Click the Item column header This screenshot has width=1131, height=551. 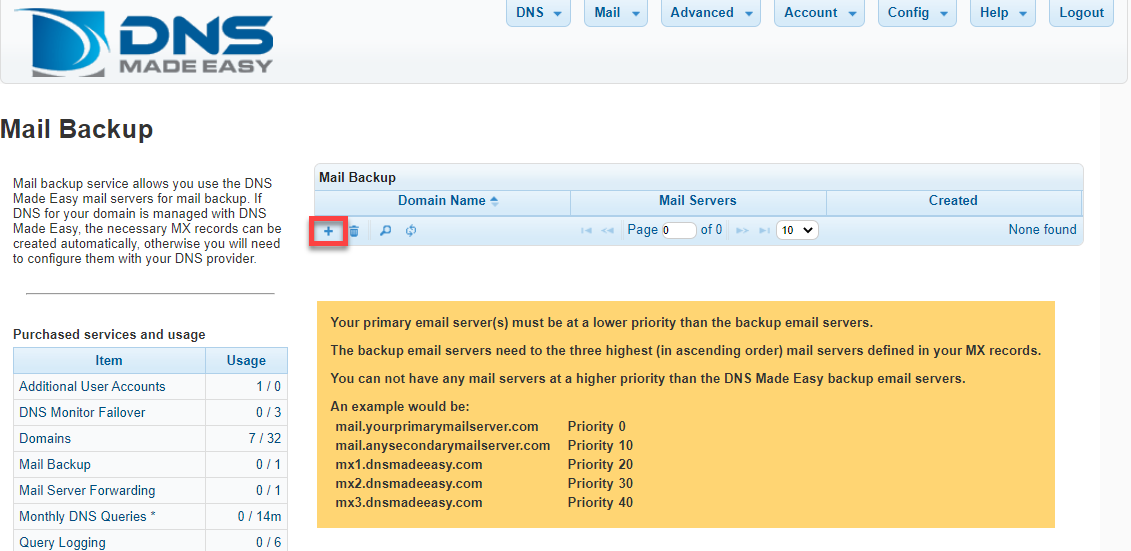pos(109,361)
